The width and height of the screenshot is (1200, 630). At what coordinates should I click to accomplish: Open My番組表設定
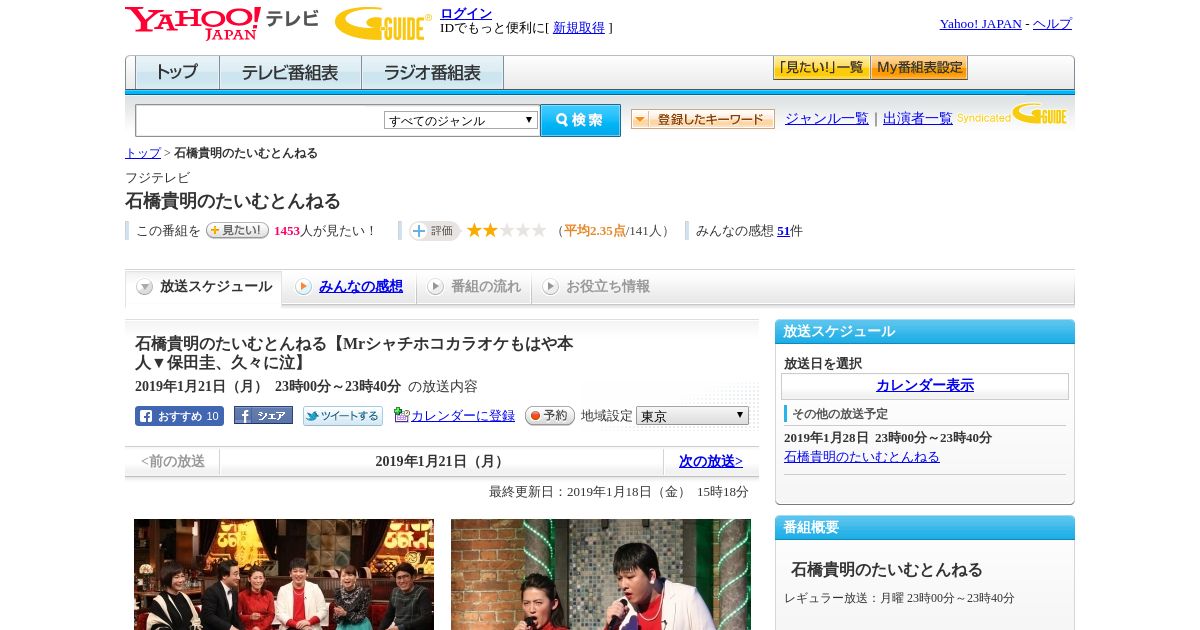point(919,68)
